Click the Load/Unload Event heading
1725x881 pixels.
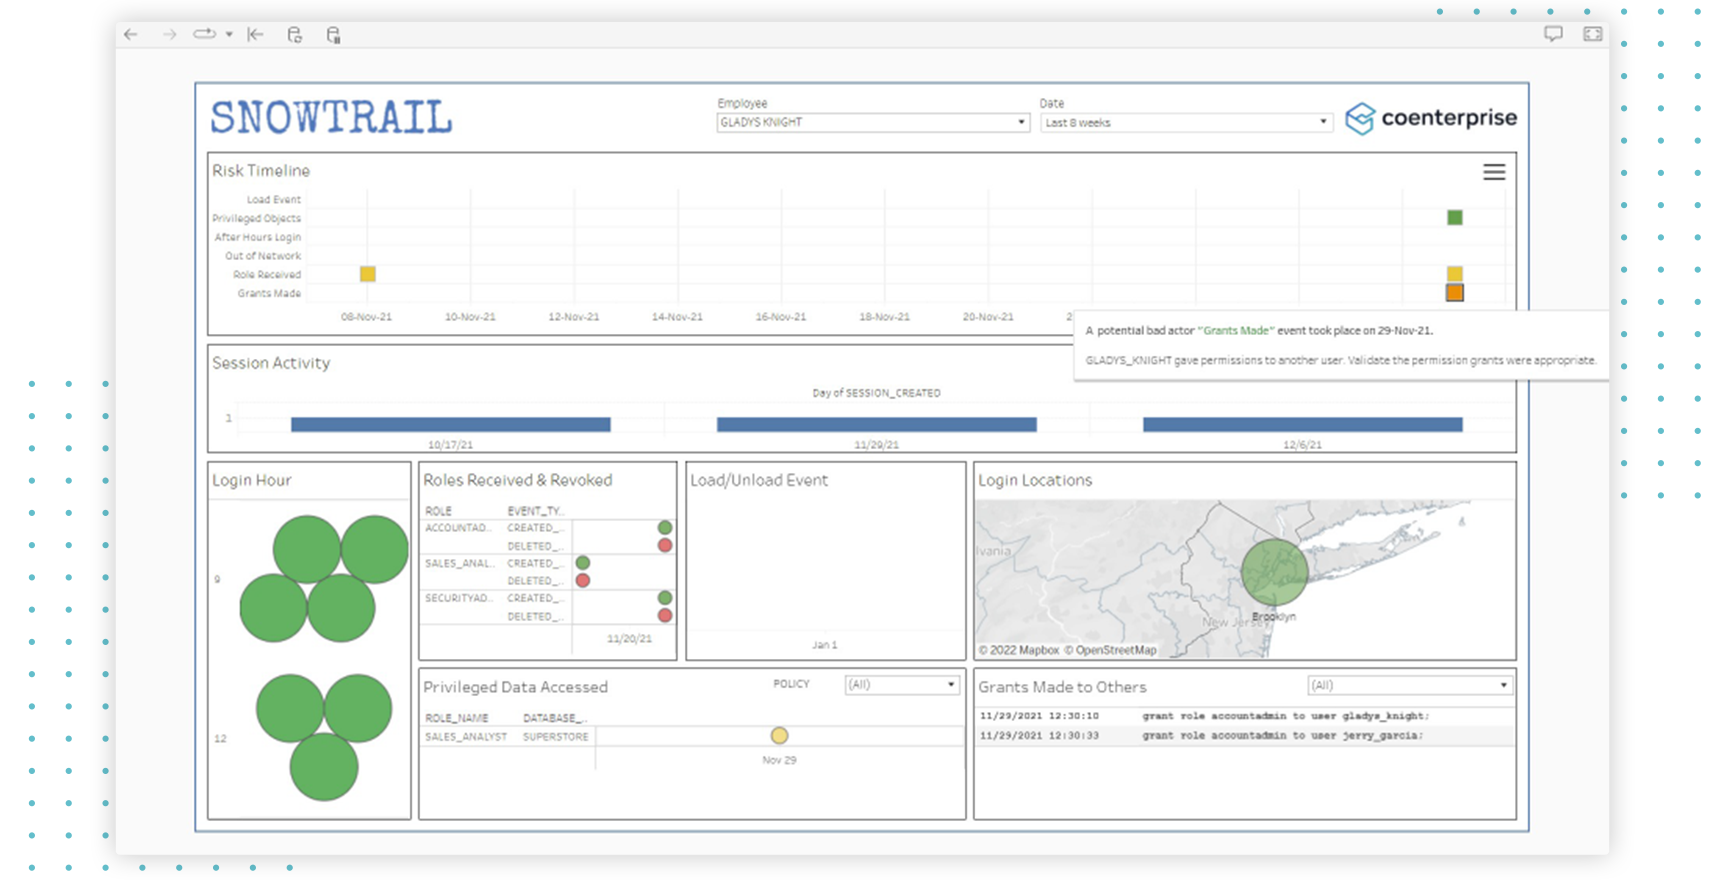(759, 480)
